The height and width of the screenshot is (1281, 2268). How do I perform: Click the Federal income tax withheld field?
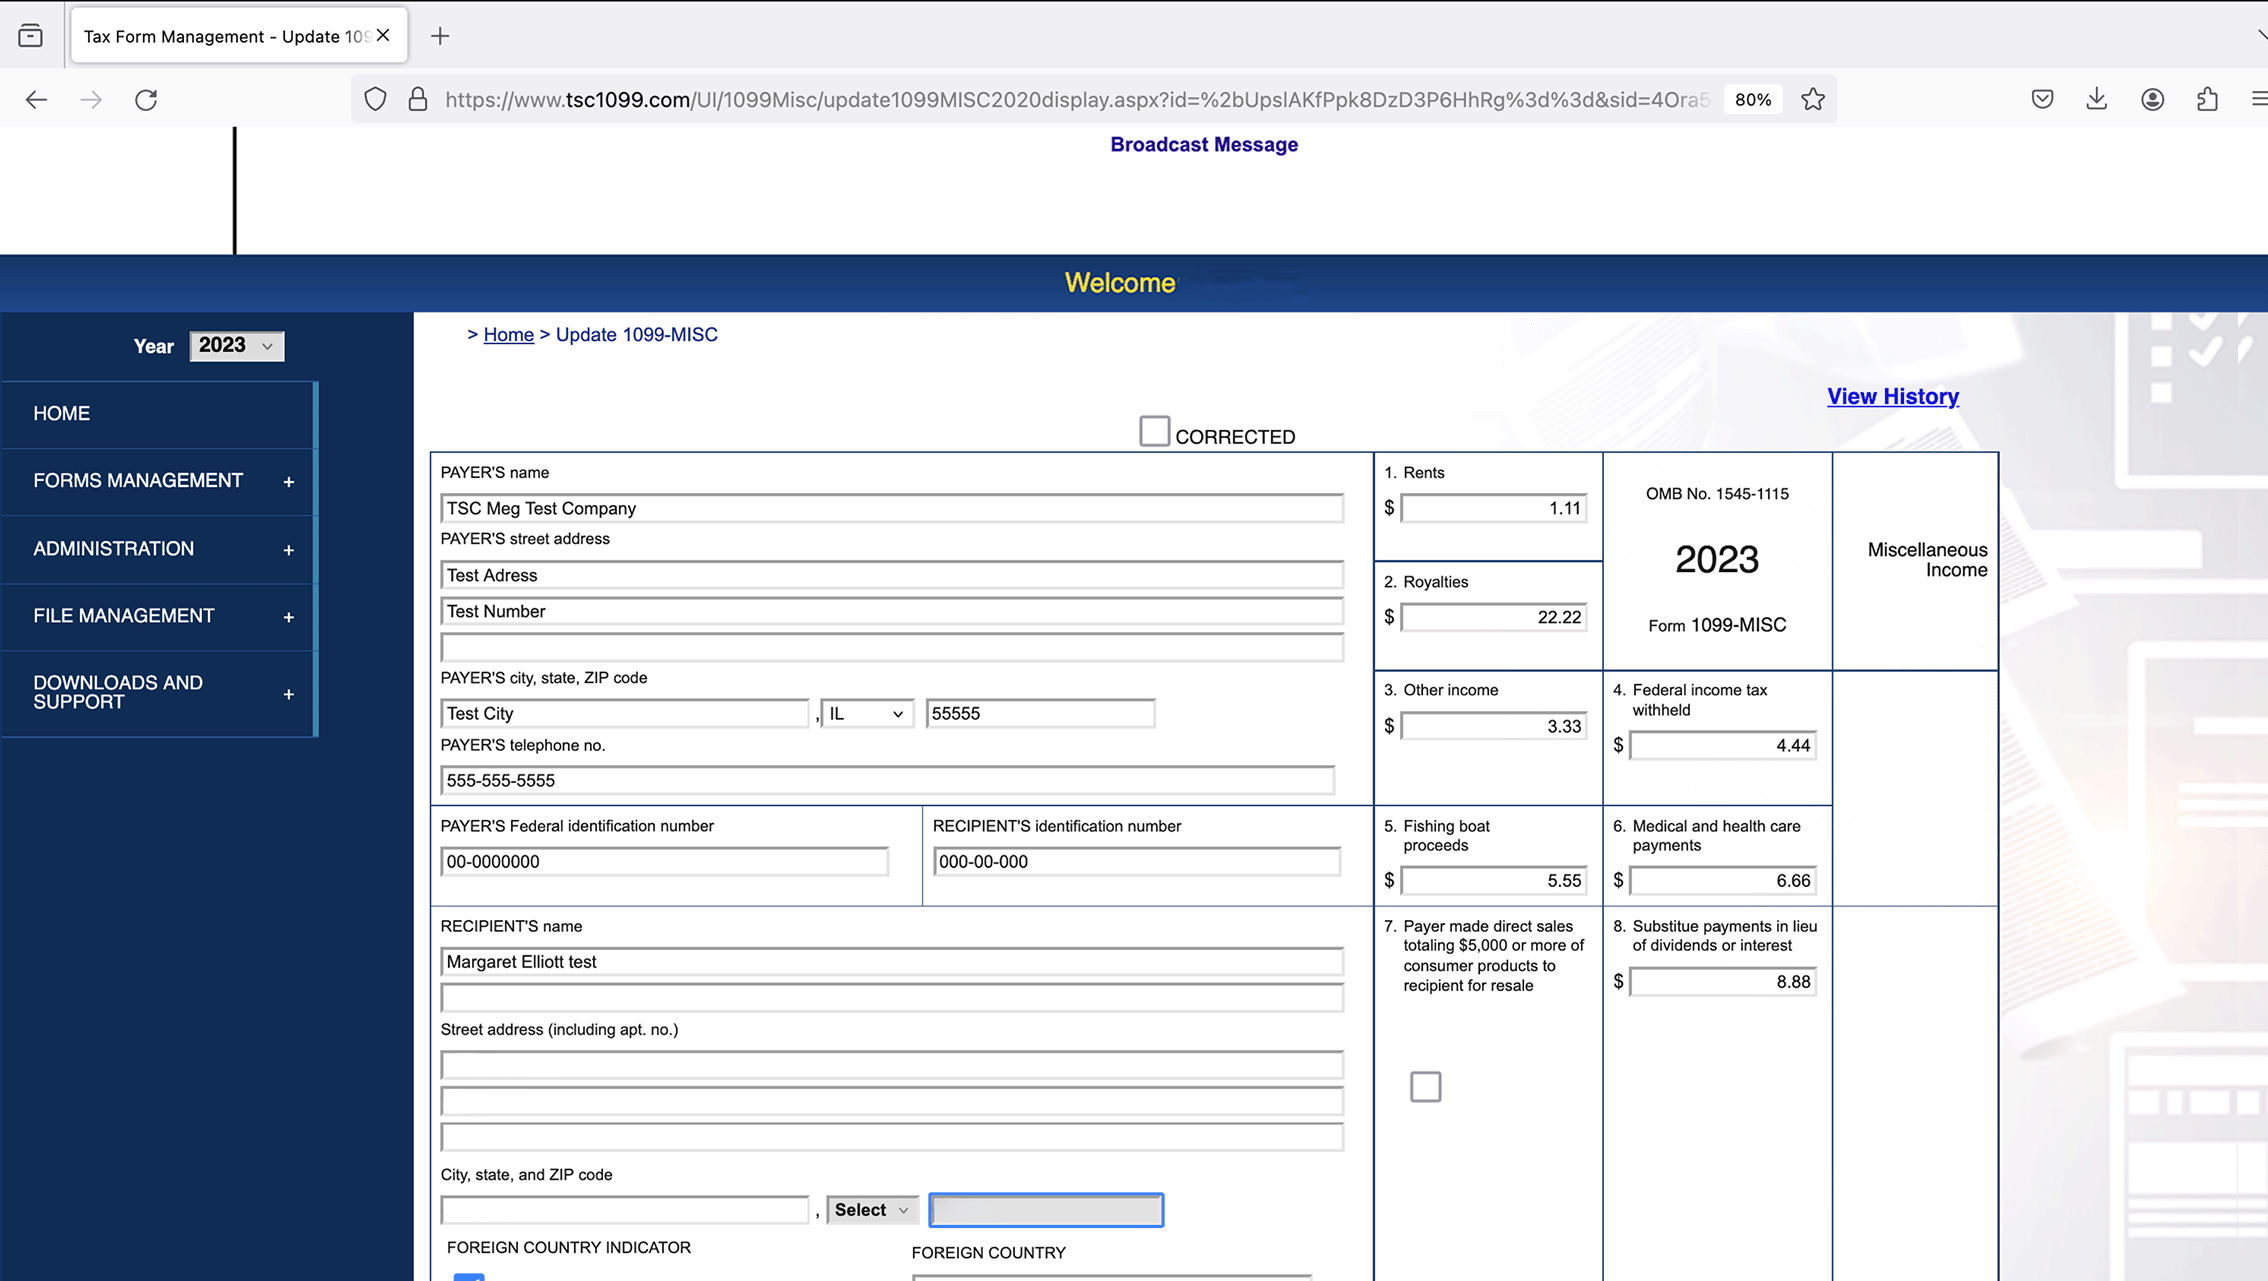[x=1722, y=745]
